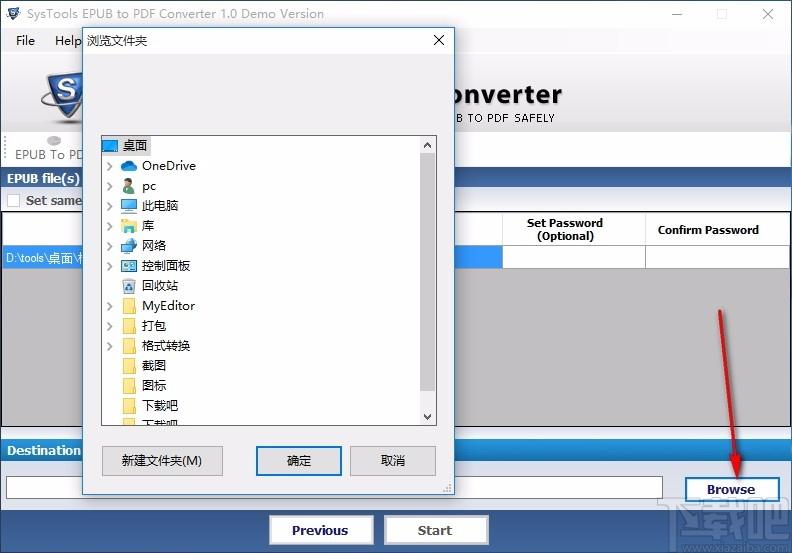
Task: Select the EPUB To PDF tab
Action: (48, 149)
